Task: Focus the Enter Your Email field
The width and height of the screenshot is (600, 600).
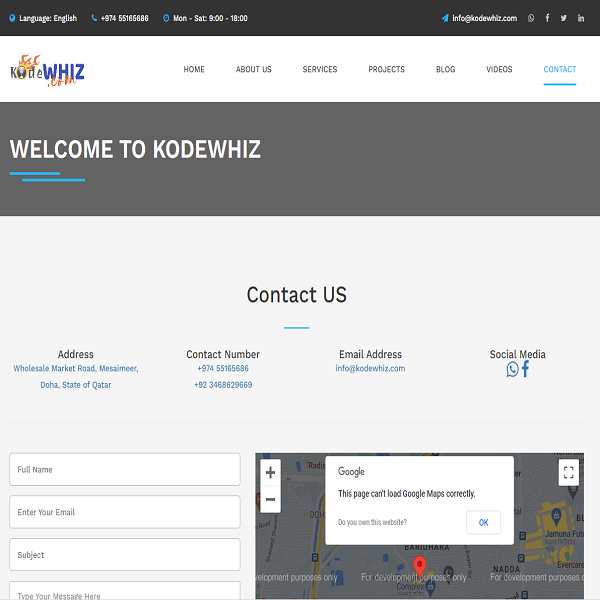Action: click(125, 512)
